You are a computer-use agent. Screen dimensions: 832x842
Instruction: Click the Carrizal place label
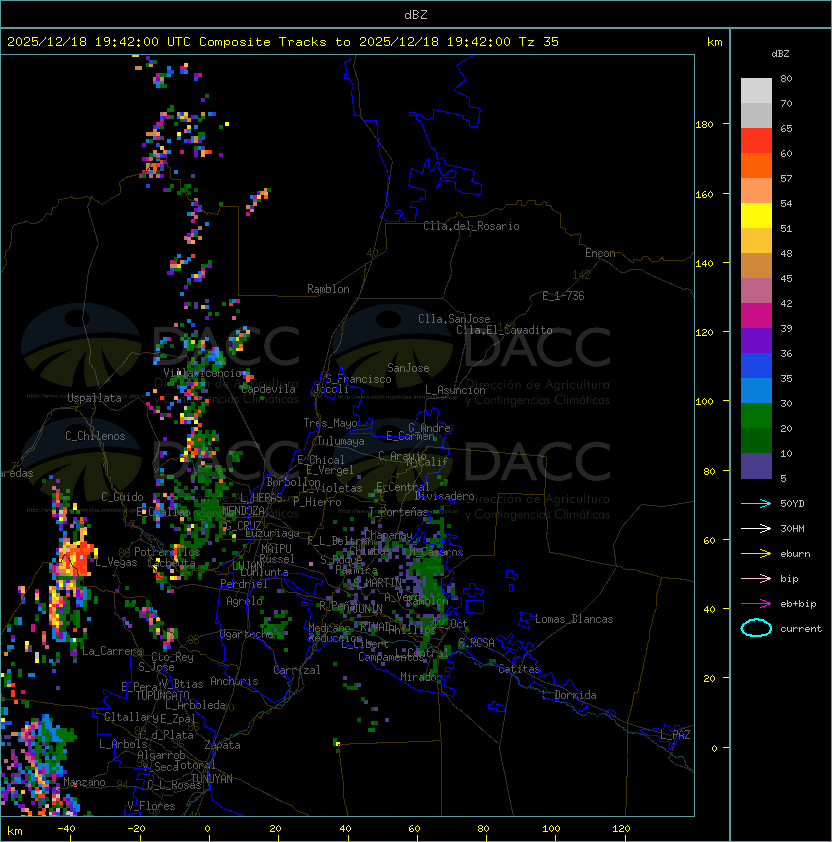(x=296, y=670)
